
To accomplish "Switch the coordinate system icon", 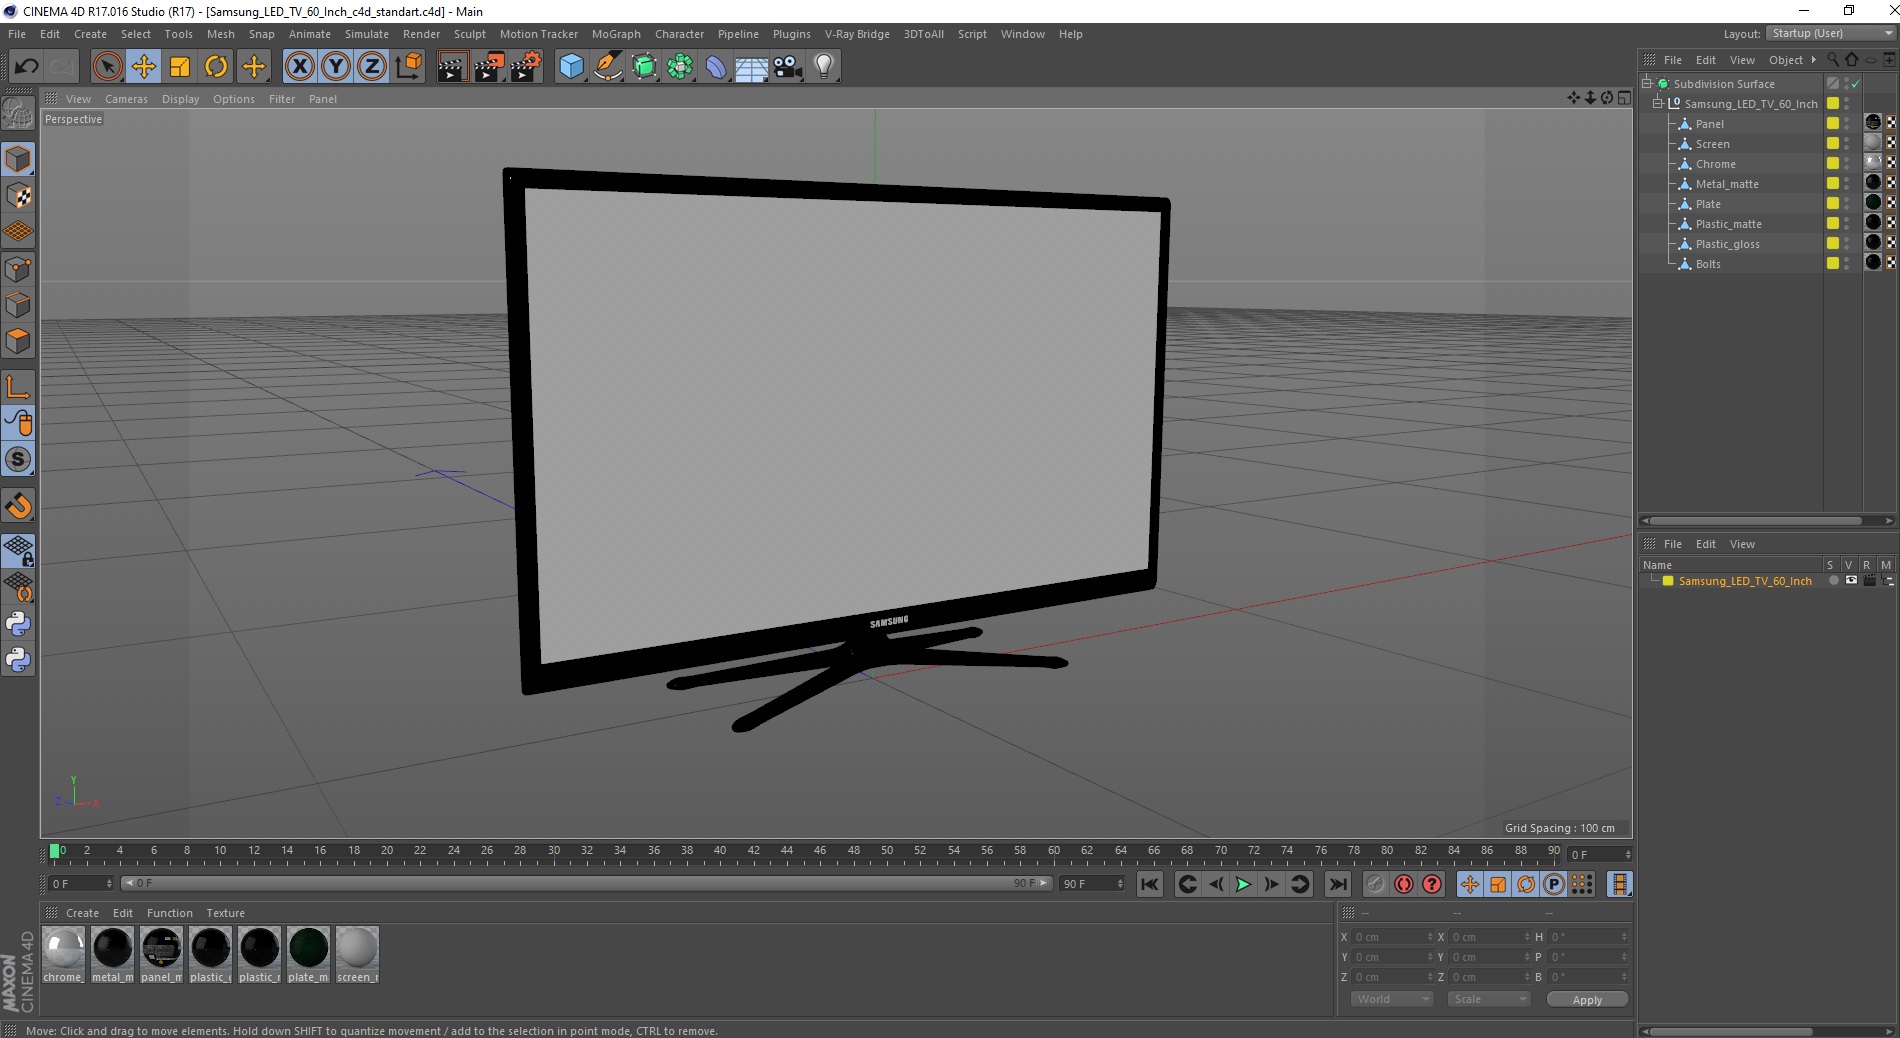I will coord(408,67).
